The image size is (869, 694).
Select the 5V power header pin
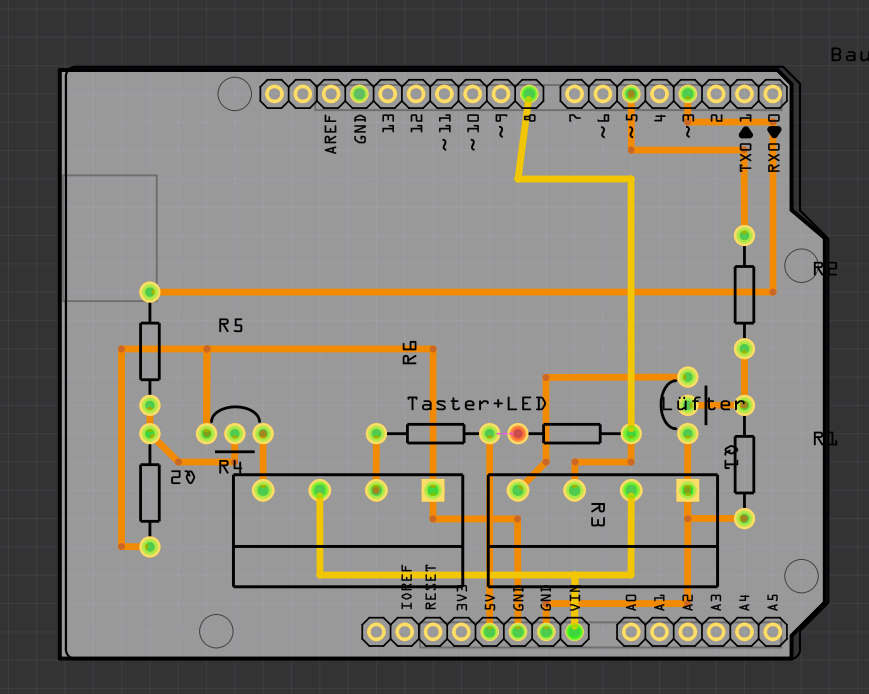click(490, 631)
